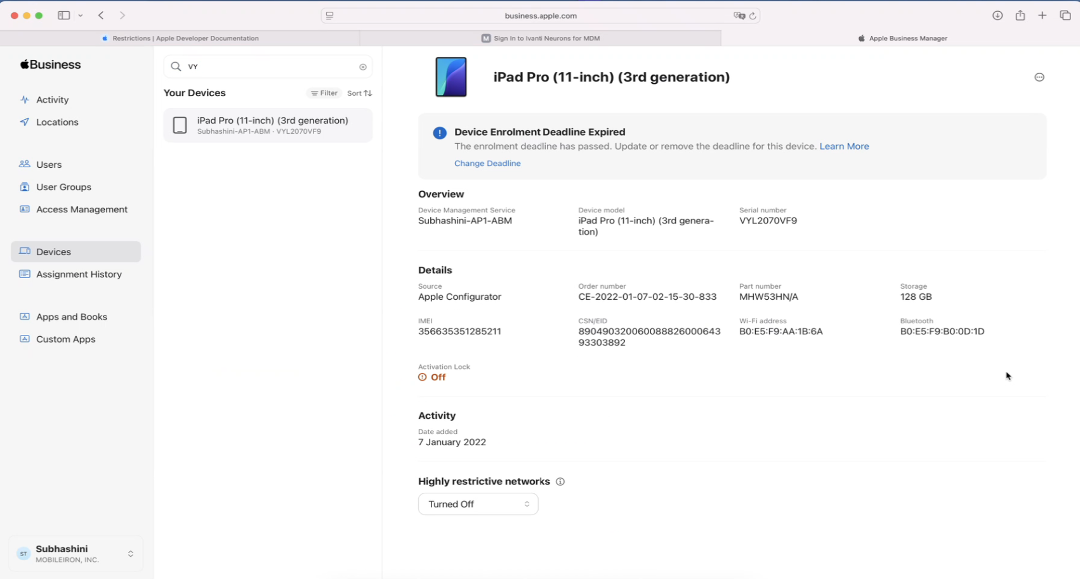
Task: Open the Filter options for devices
Action: (x=324, y=93)
